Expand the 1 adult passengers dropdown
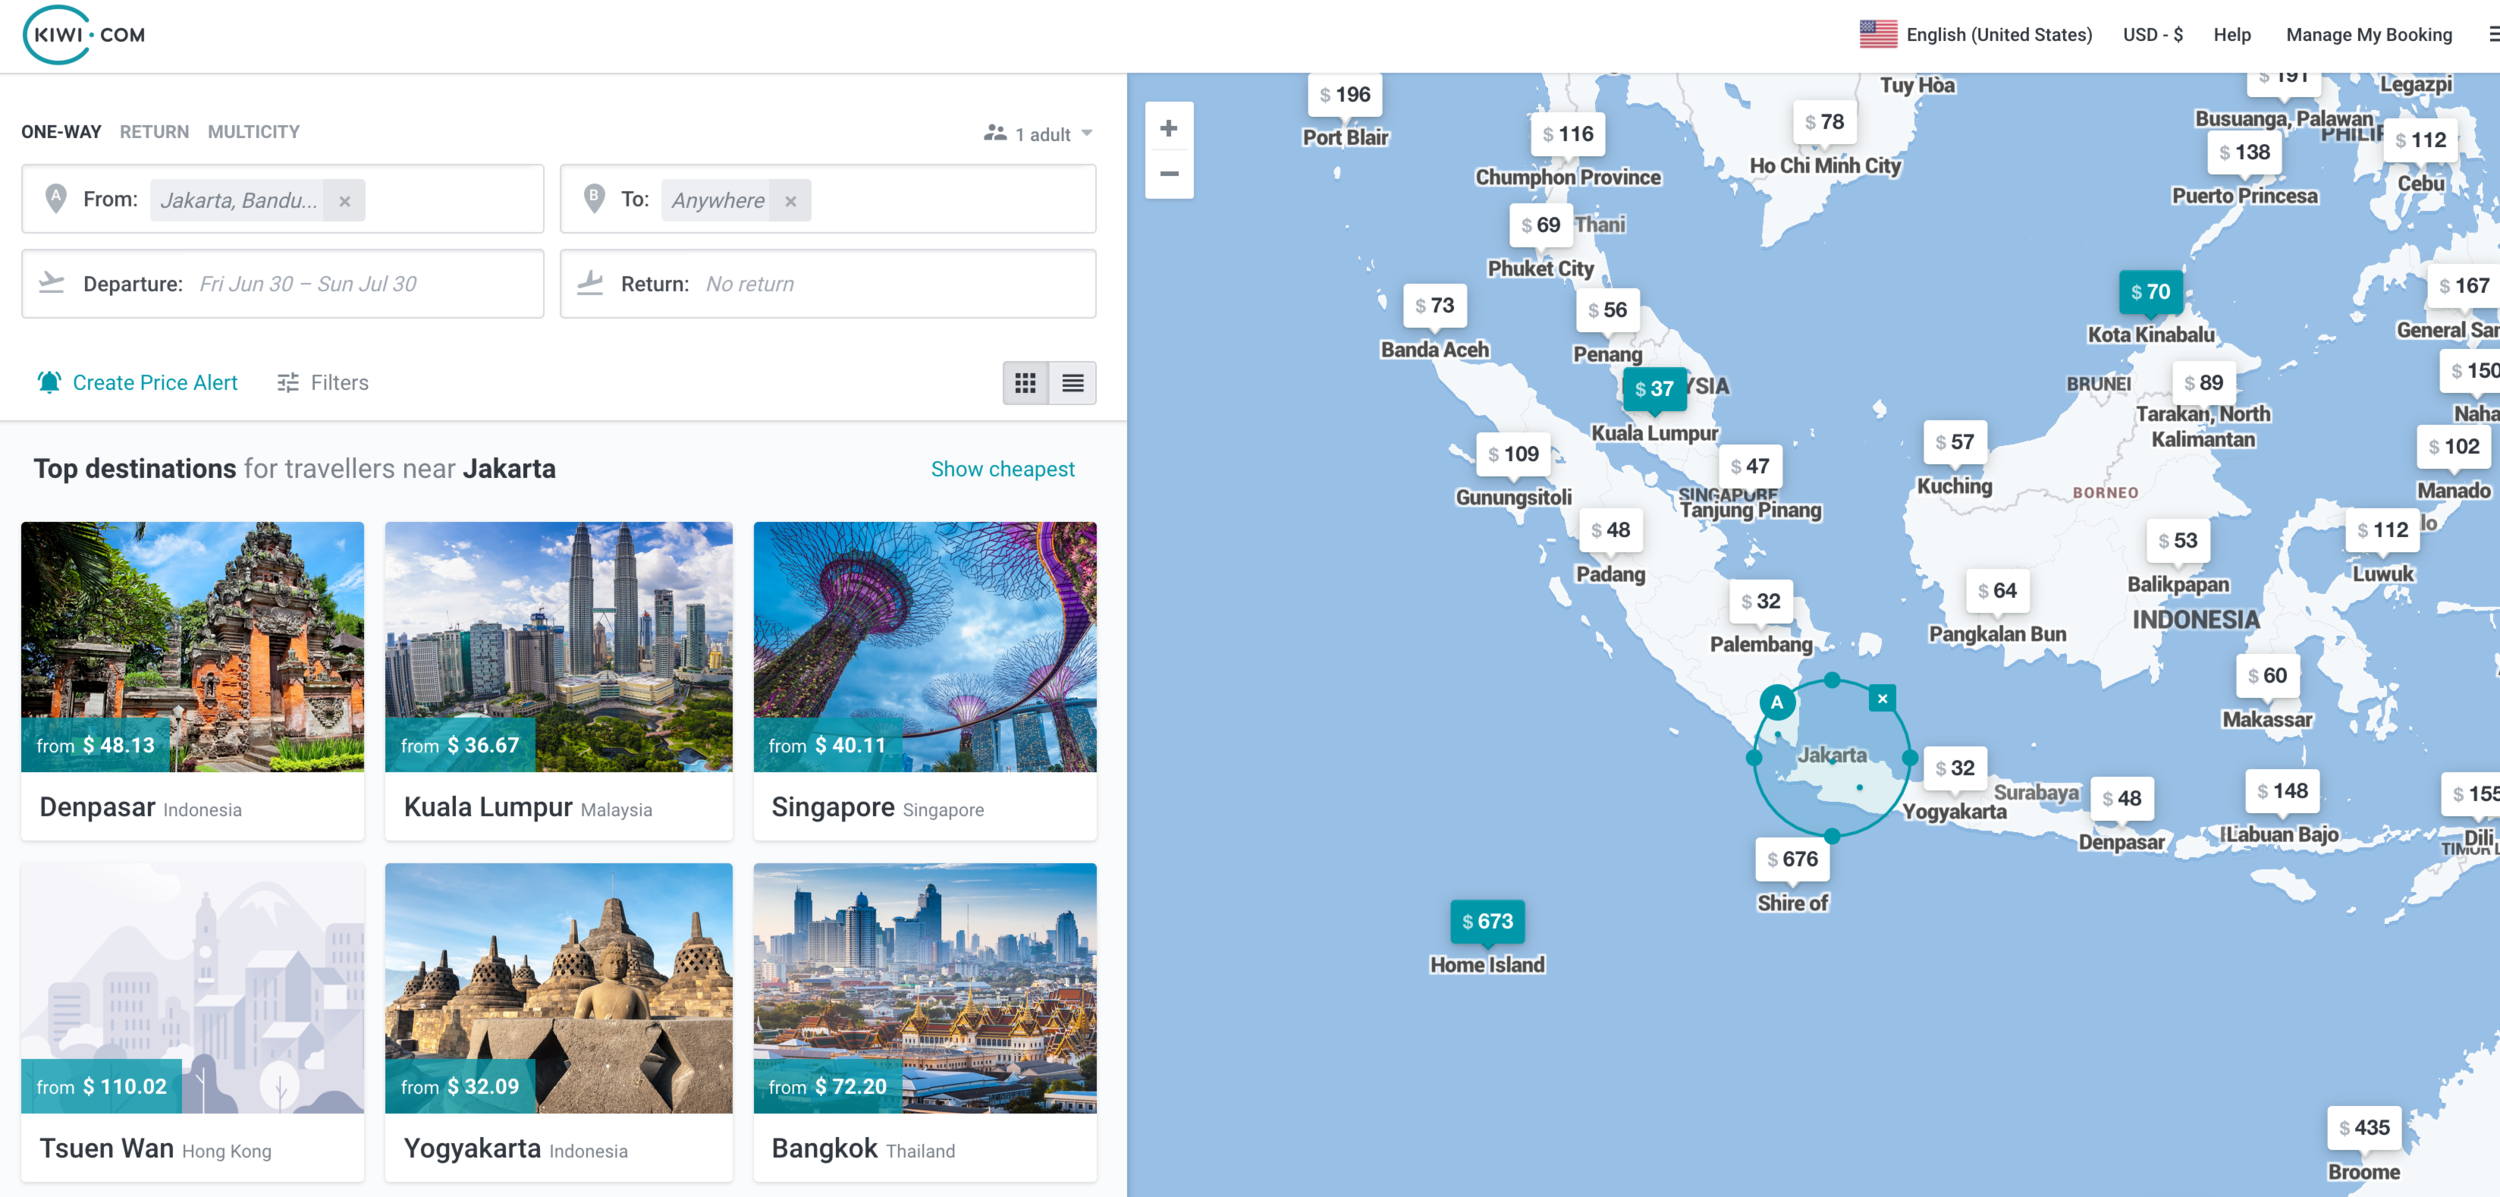Screen dimensions: 2500x1197 tap(1038, 134)
